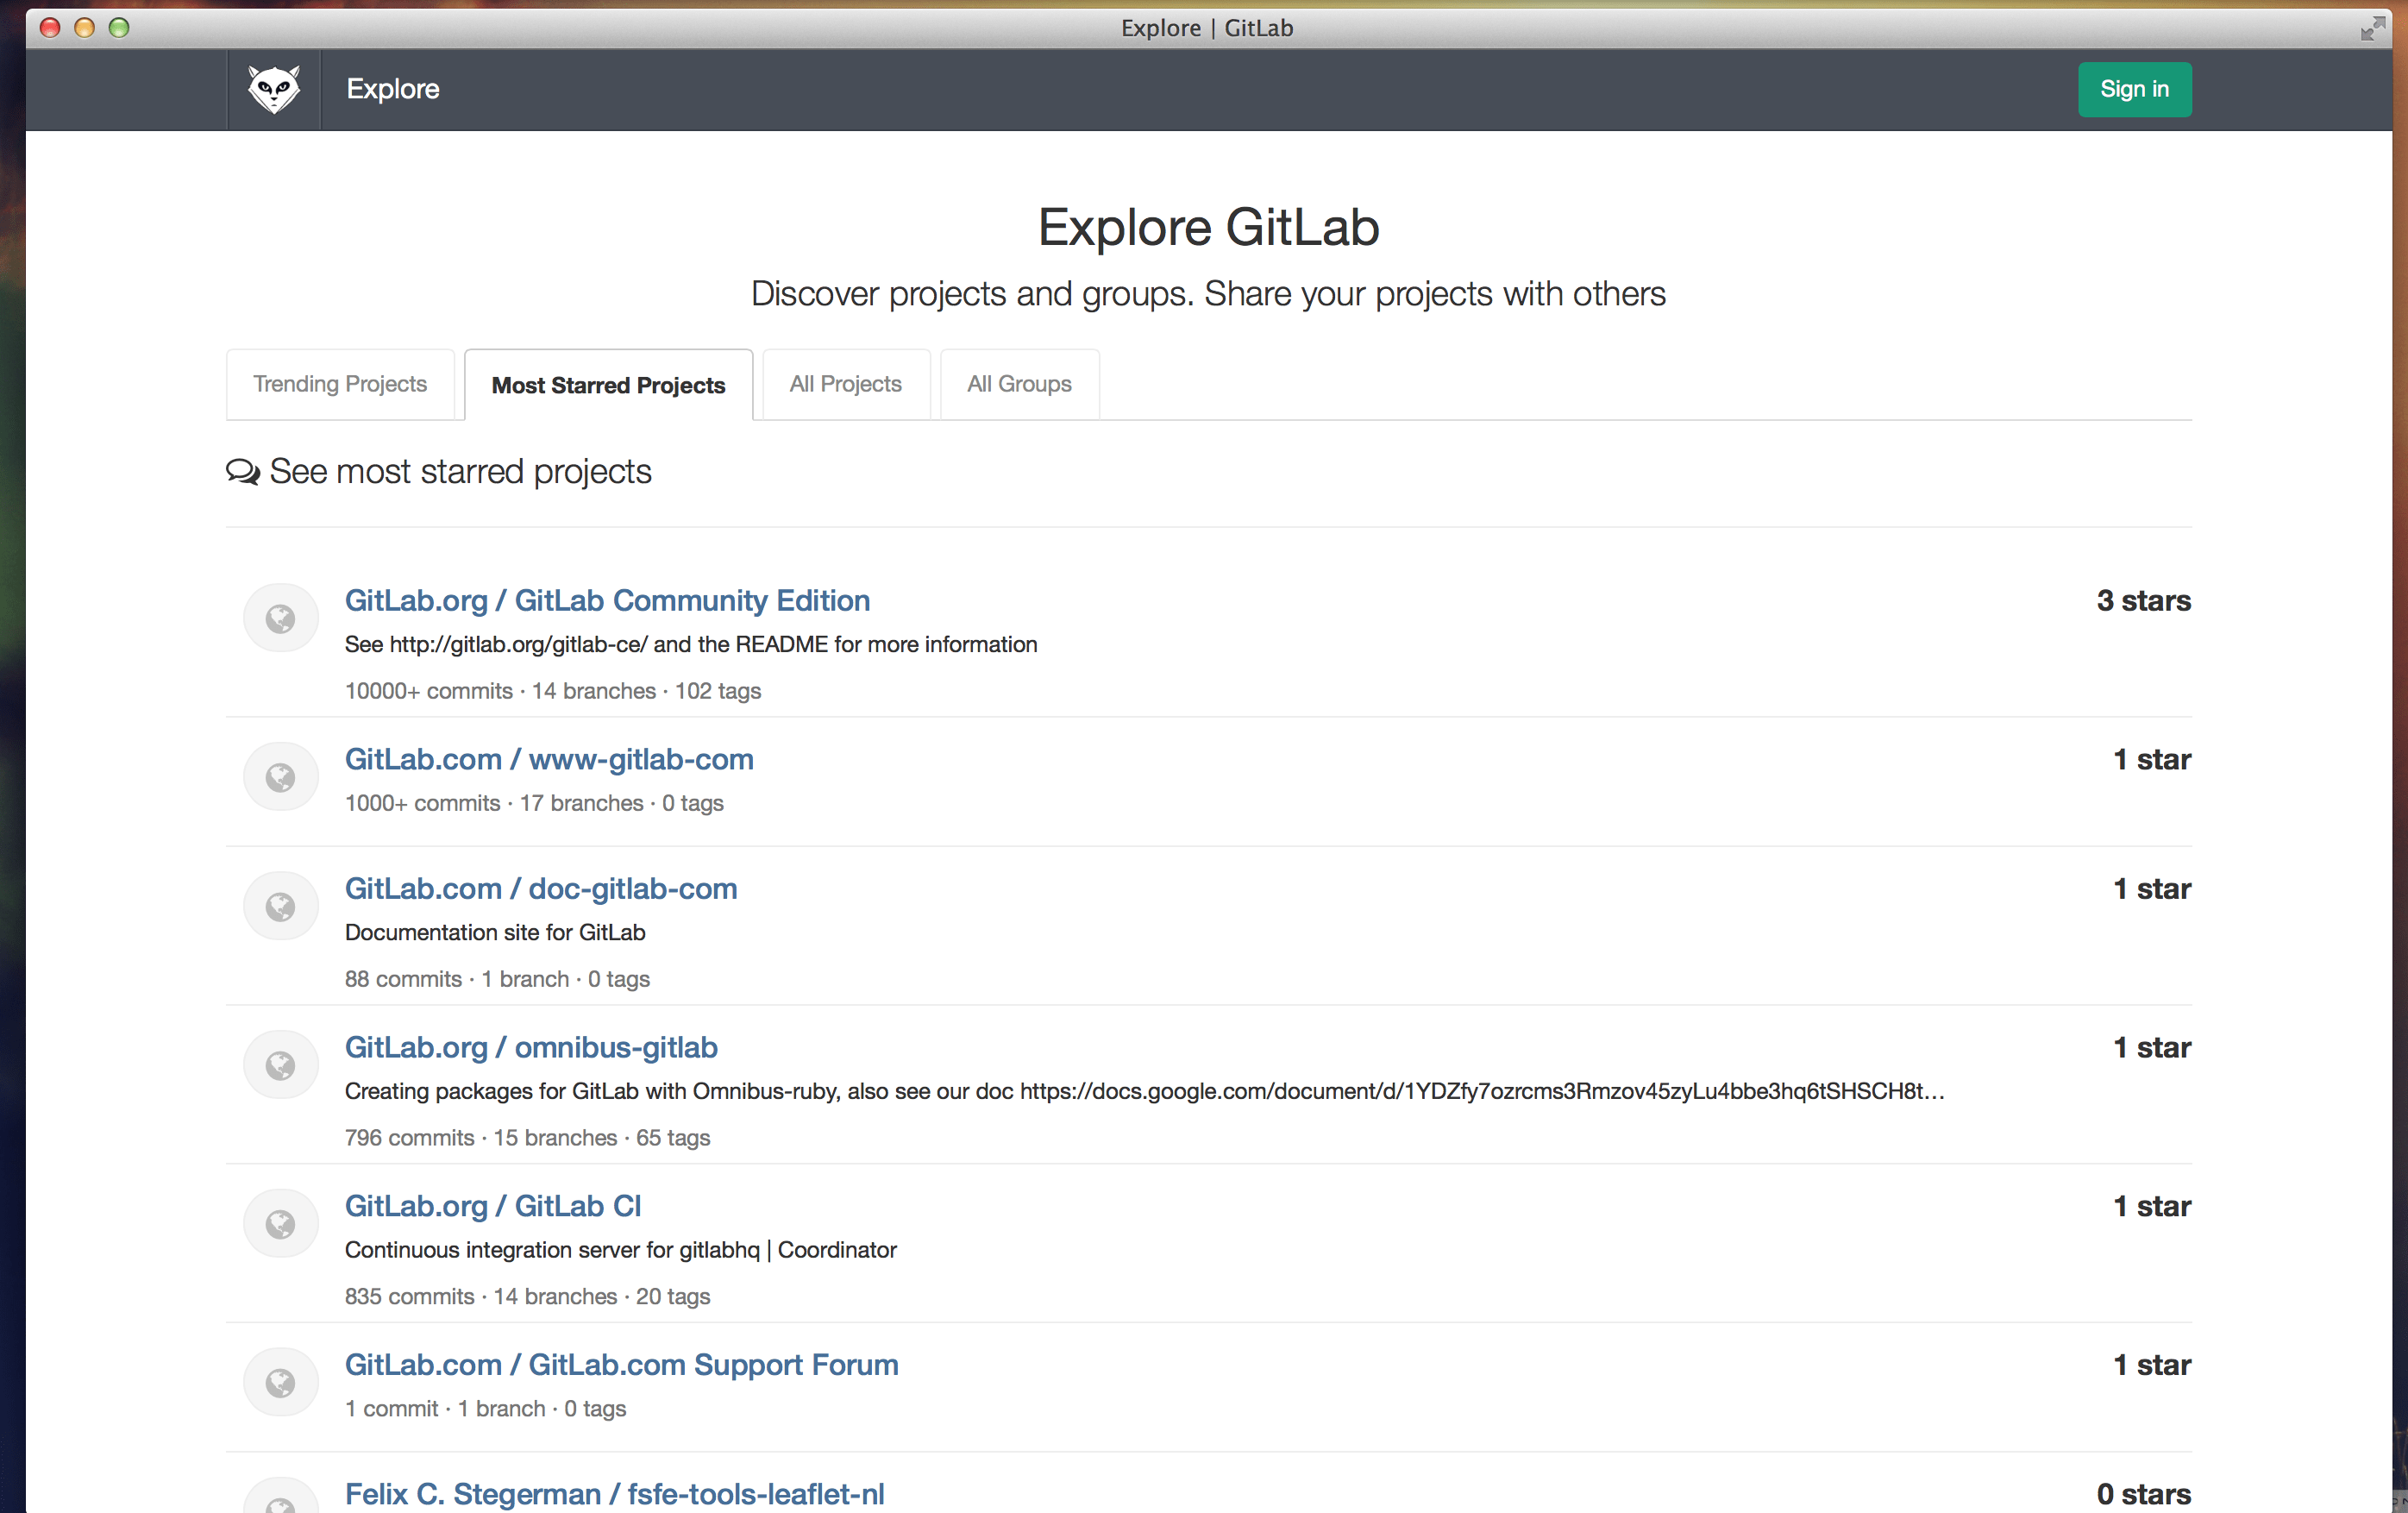Click globe avatar next to omnibus-gitlab

pyautogui.click(x=281, y=1066)
